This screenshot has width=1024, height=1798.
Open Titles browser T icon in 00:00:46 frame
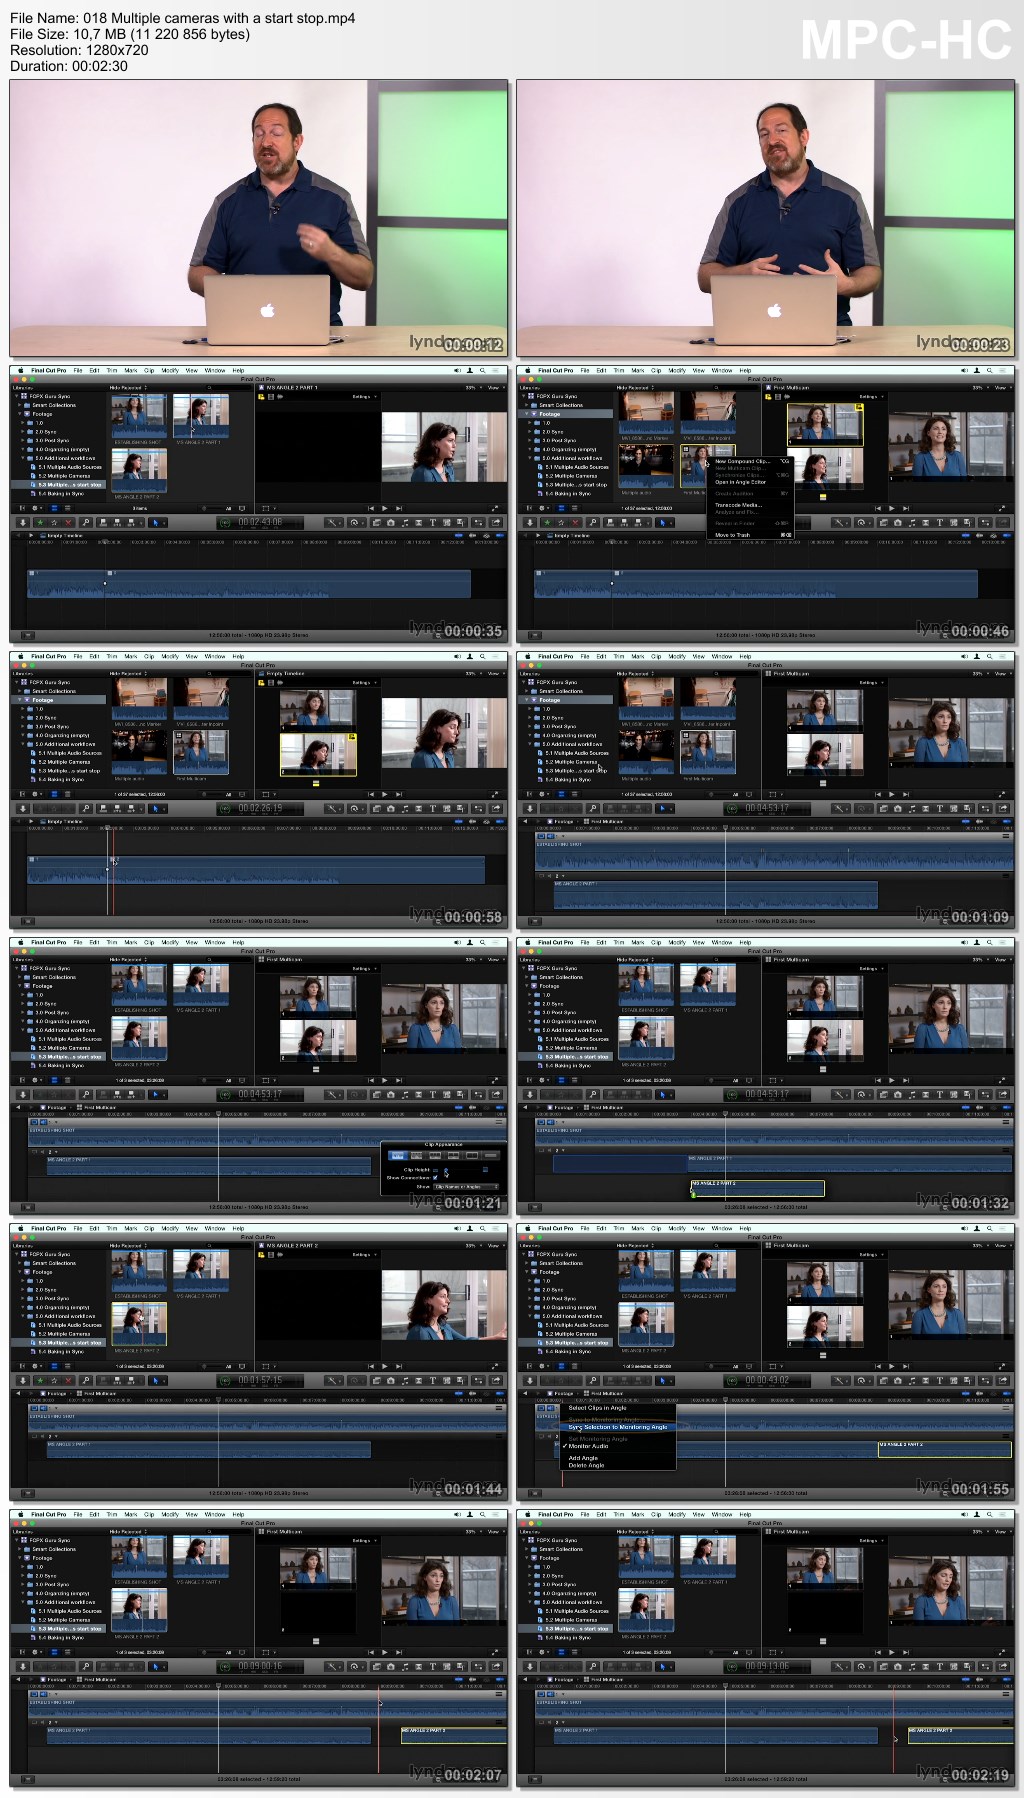point(939,522)
